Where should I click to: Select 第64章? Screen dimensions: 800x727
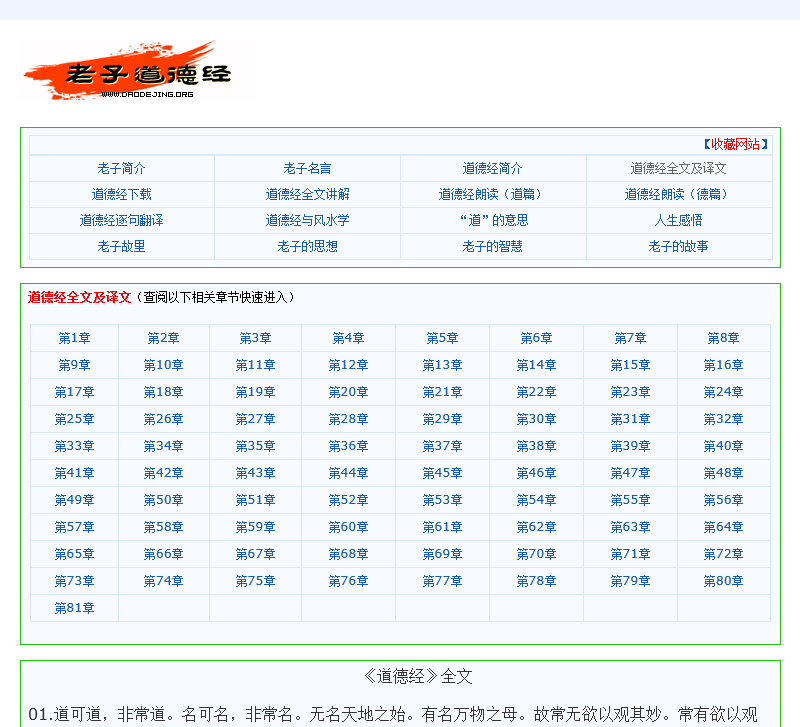723,528
